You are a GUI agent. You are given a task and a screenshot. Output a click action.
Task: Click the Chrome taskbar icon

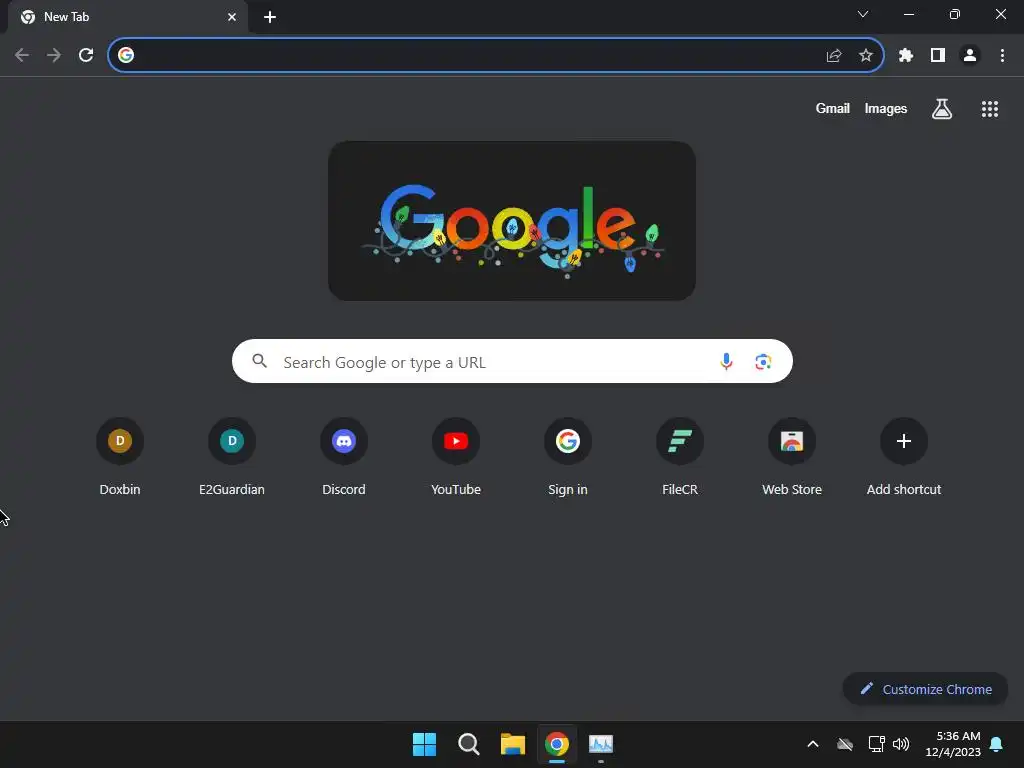click(557, 744)
